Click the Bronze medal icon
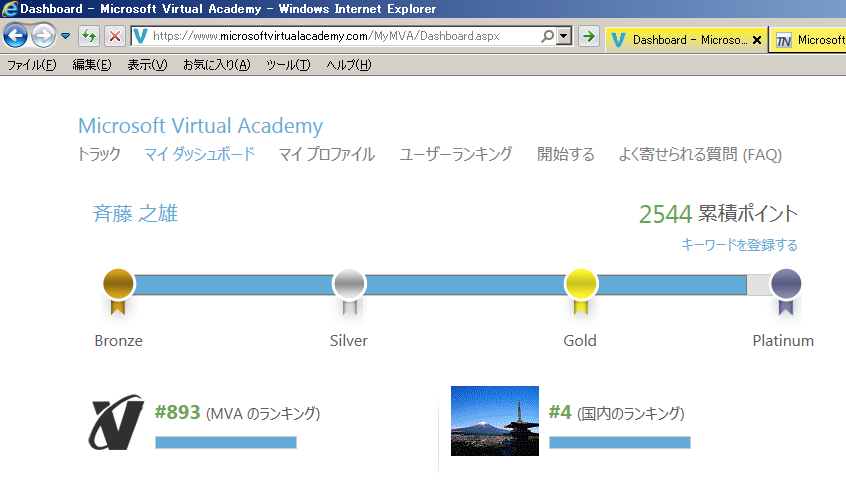This screenshot has width=846, height=486. [x=119, y=286]
